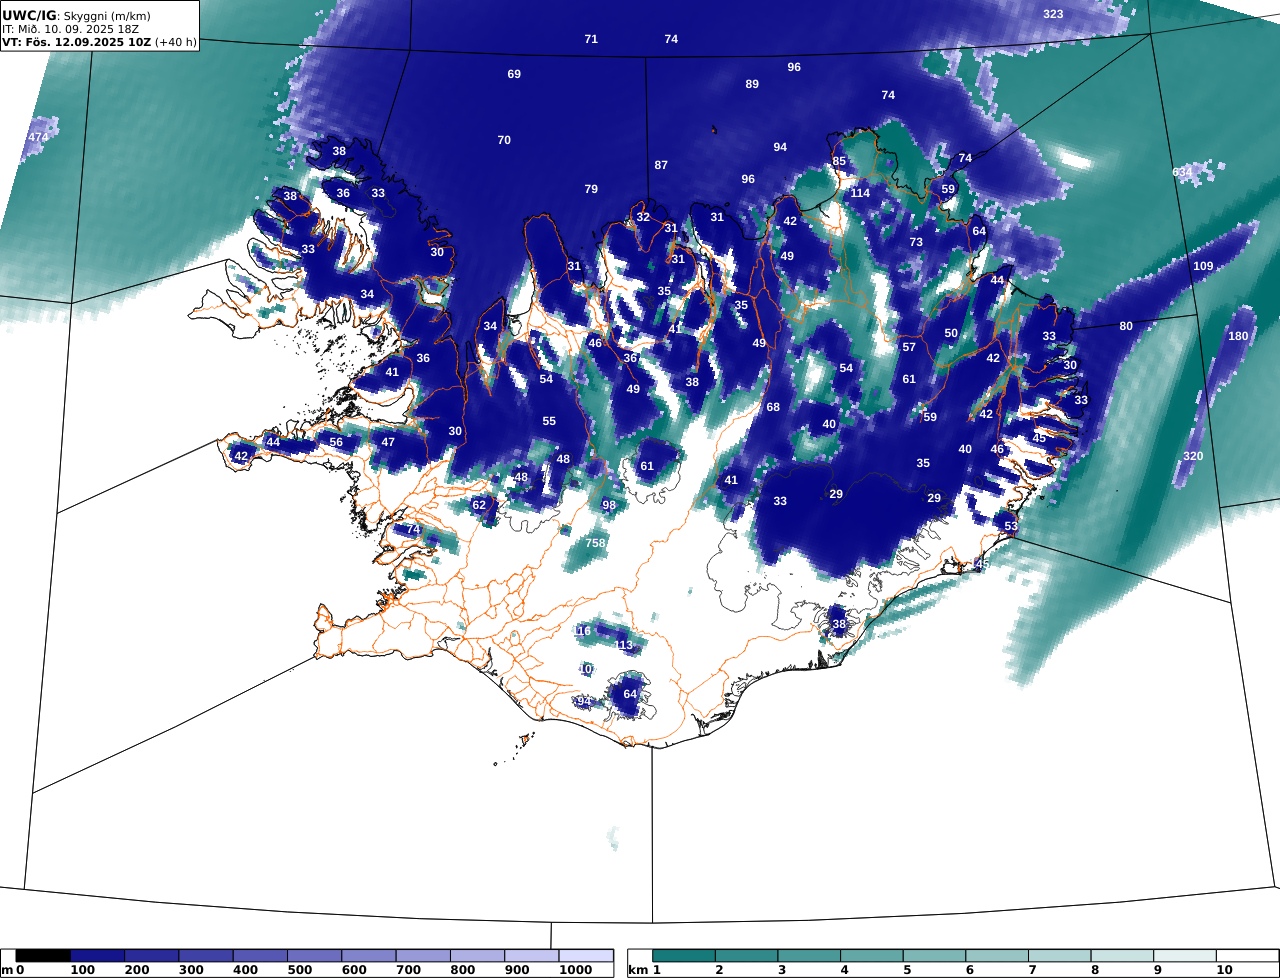1280x978 pixels.
Task: Select the map value 55
Action: [x=549, y=421]
